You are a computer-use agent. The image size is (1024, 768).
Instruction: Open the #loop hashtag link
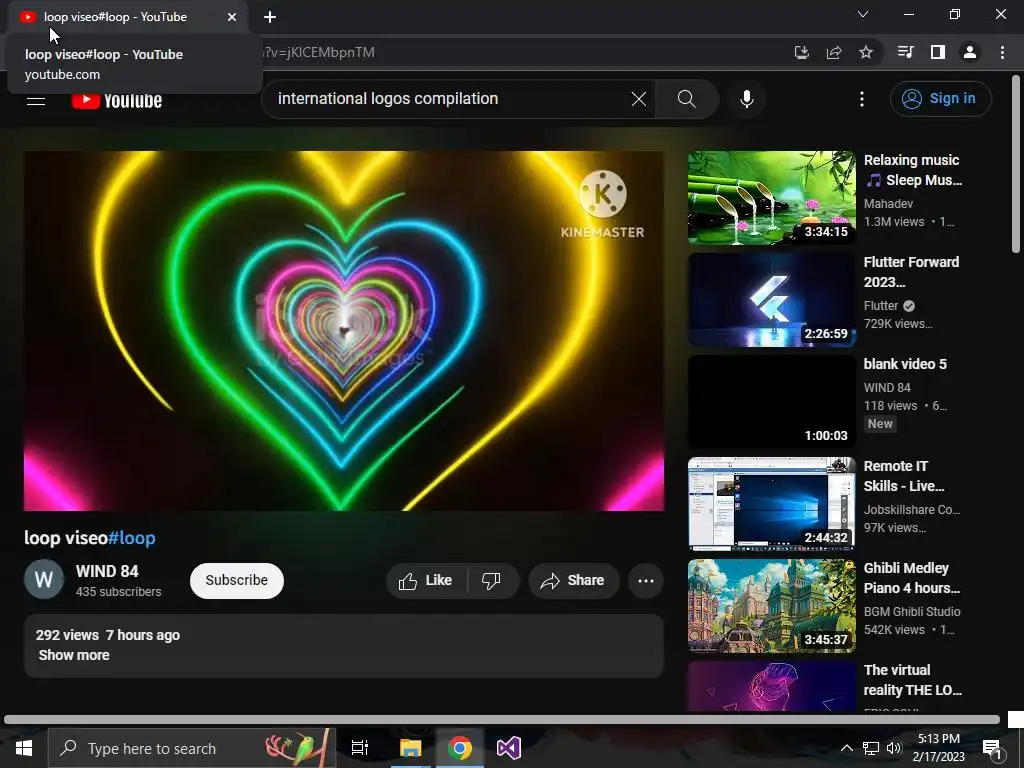tap(131, 538)
